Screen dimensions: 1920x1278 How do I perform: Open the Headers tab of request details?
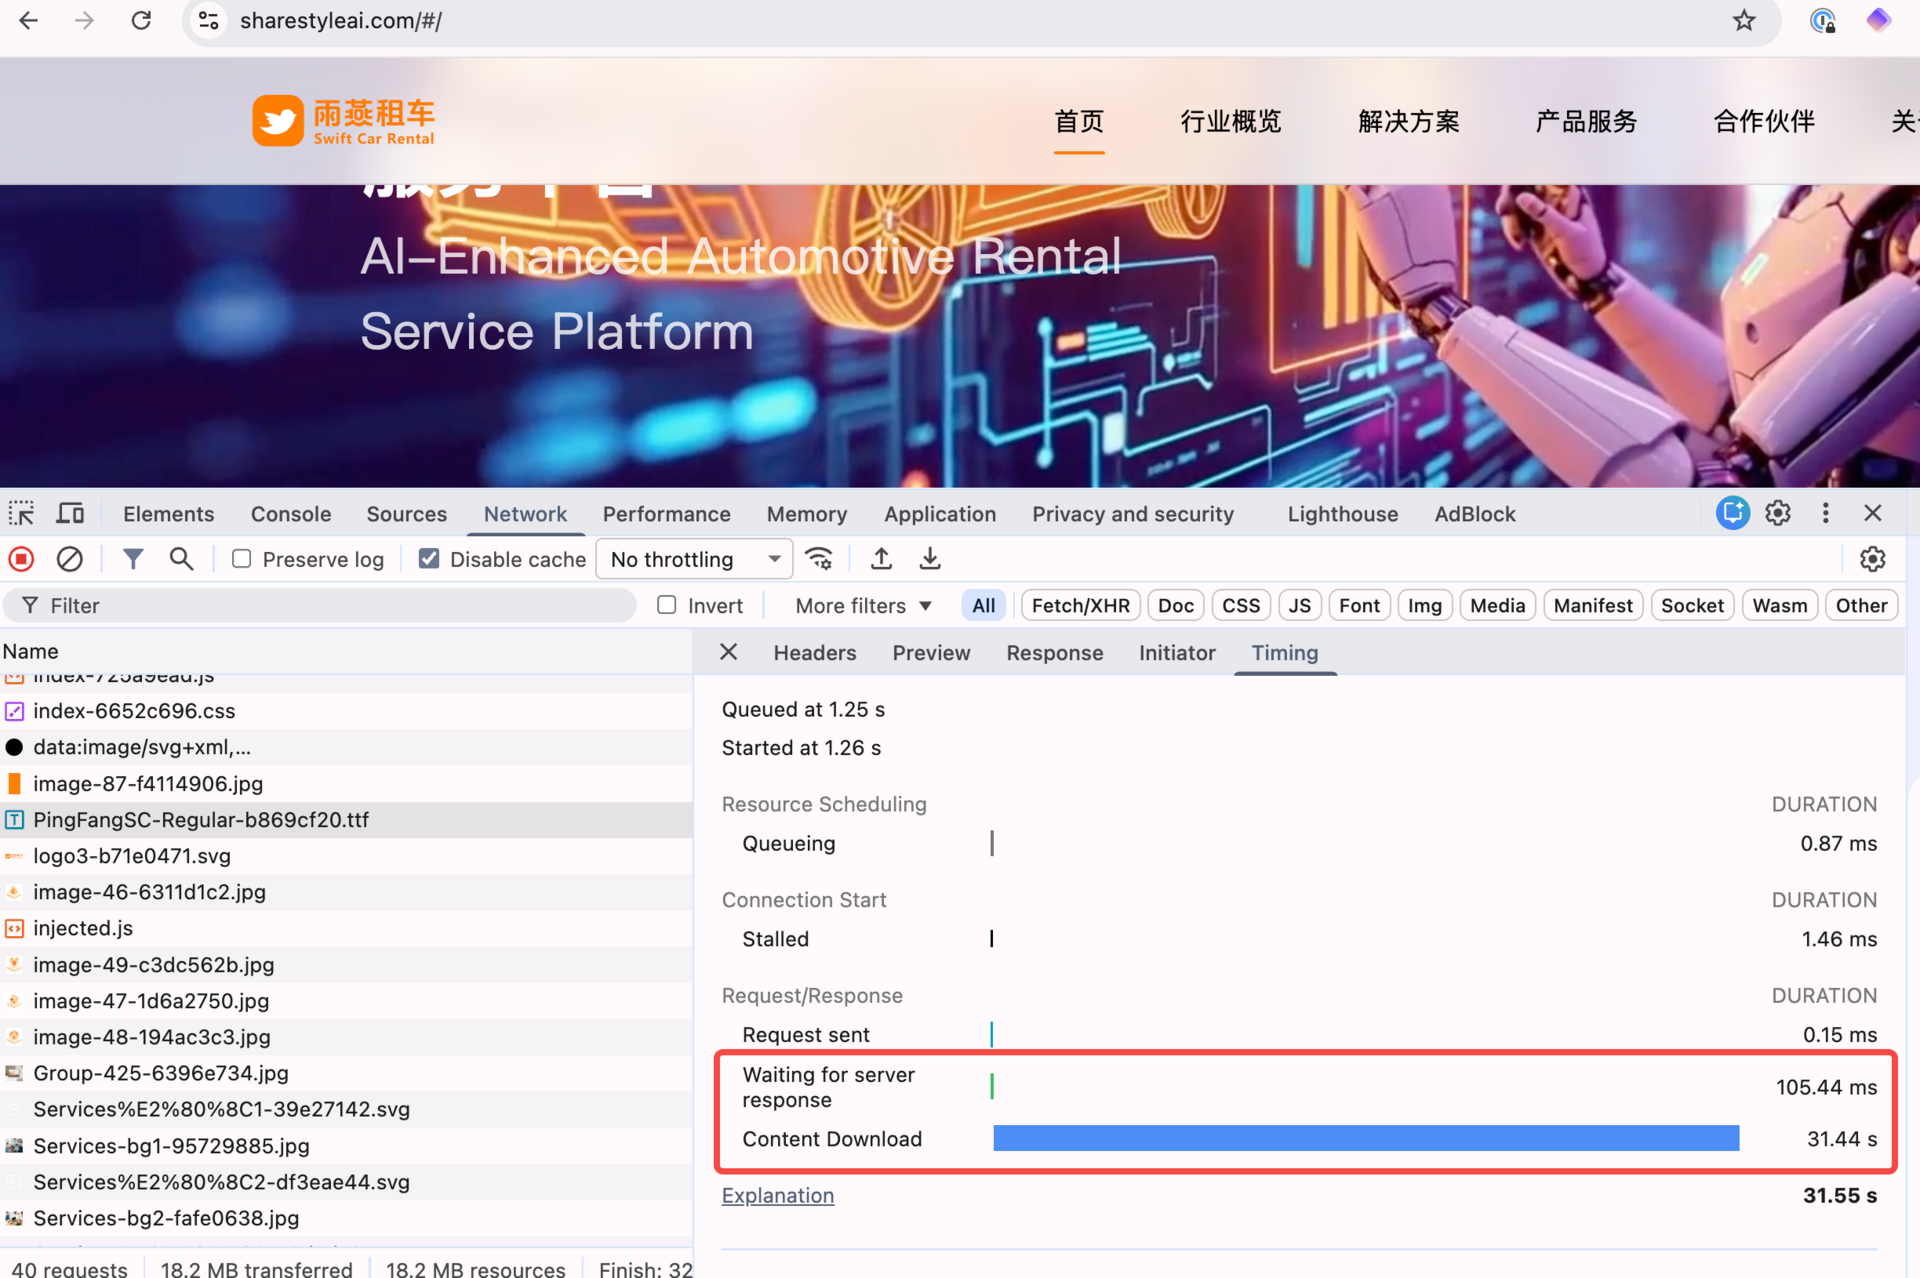(814, 653)
